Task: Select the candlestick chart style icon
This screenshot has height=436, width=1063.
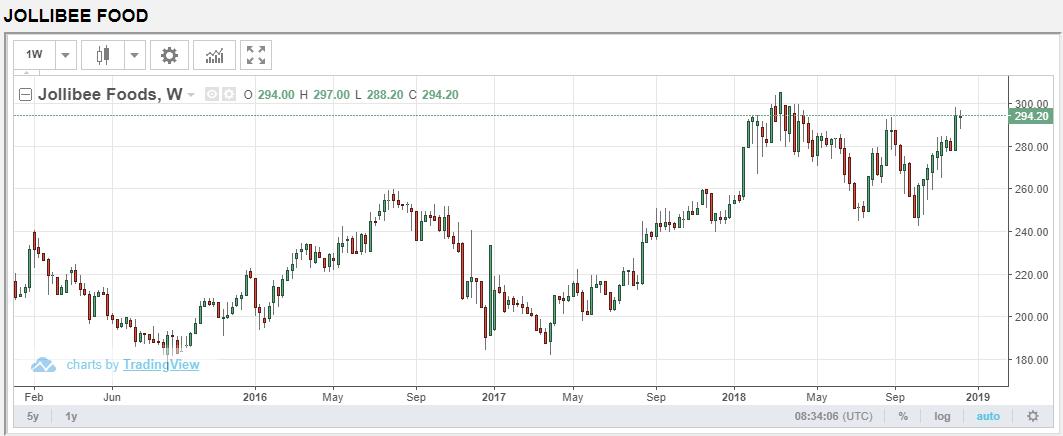Action: [102, 55]
